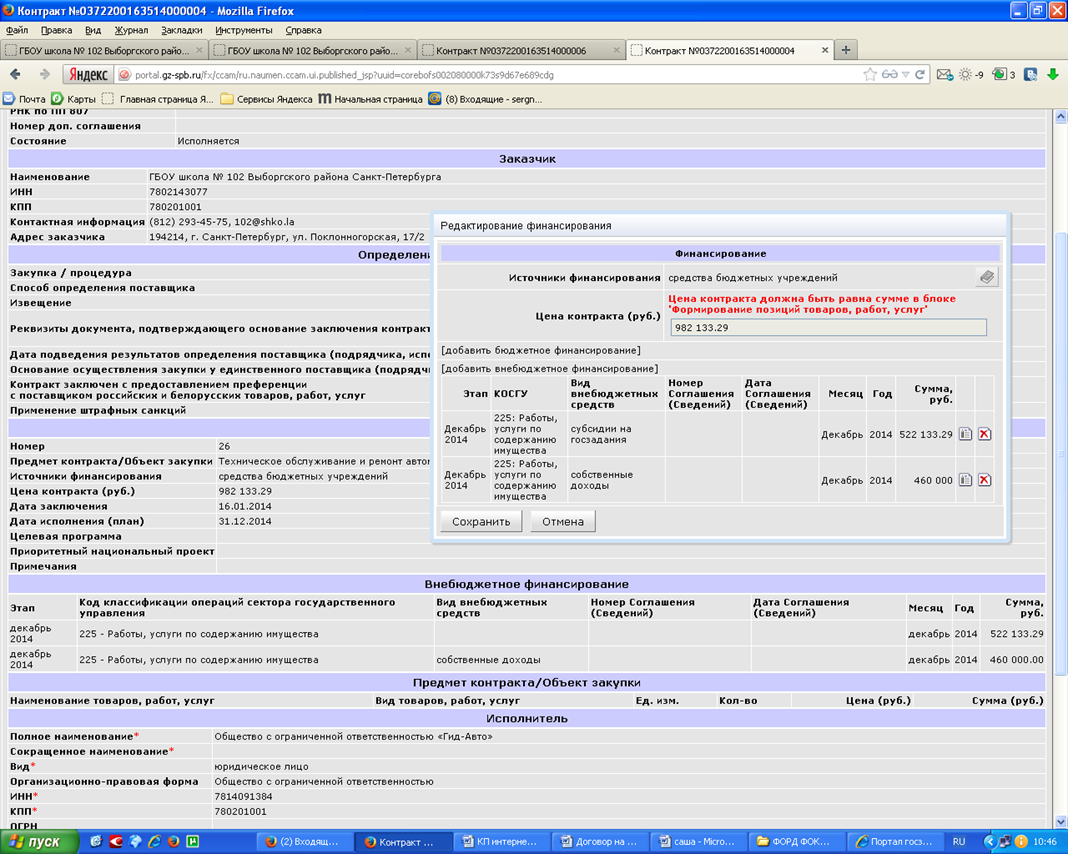This screenshot has height=860, width=1069.
Task: Launch Firefox from quick launch
Action: 174,842
